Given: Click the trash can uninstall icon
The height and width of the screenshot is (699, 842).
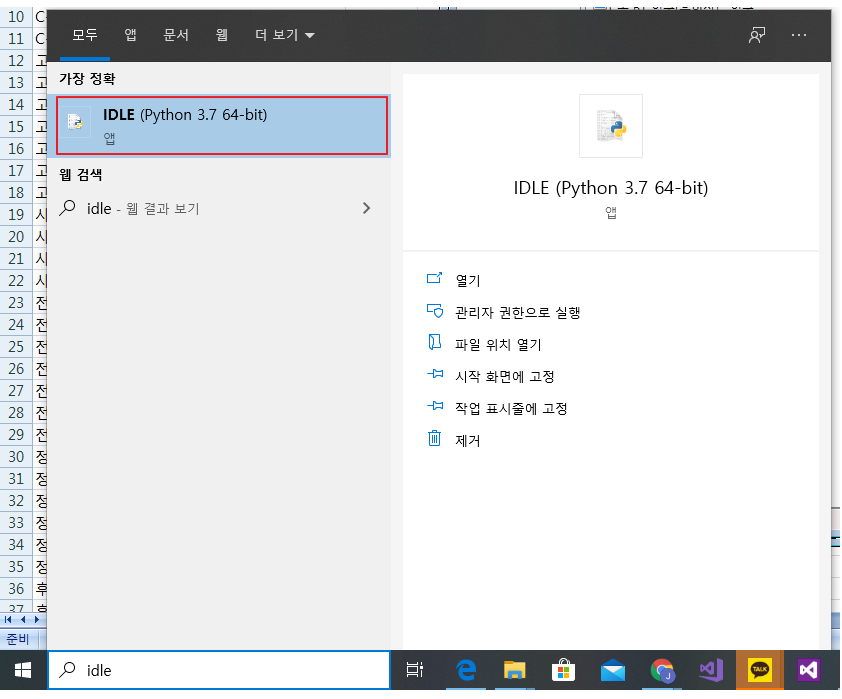Looking at the screenshot, I should coord(434,438).
